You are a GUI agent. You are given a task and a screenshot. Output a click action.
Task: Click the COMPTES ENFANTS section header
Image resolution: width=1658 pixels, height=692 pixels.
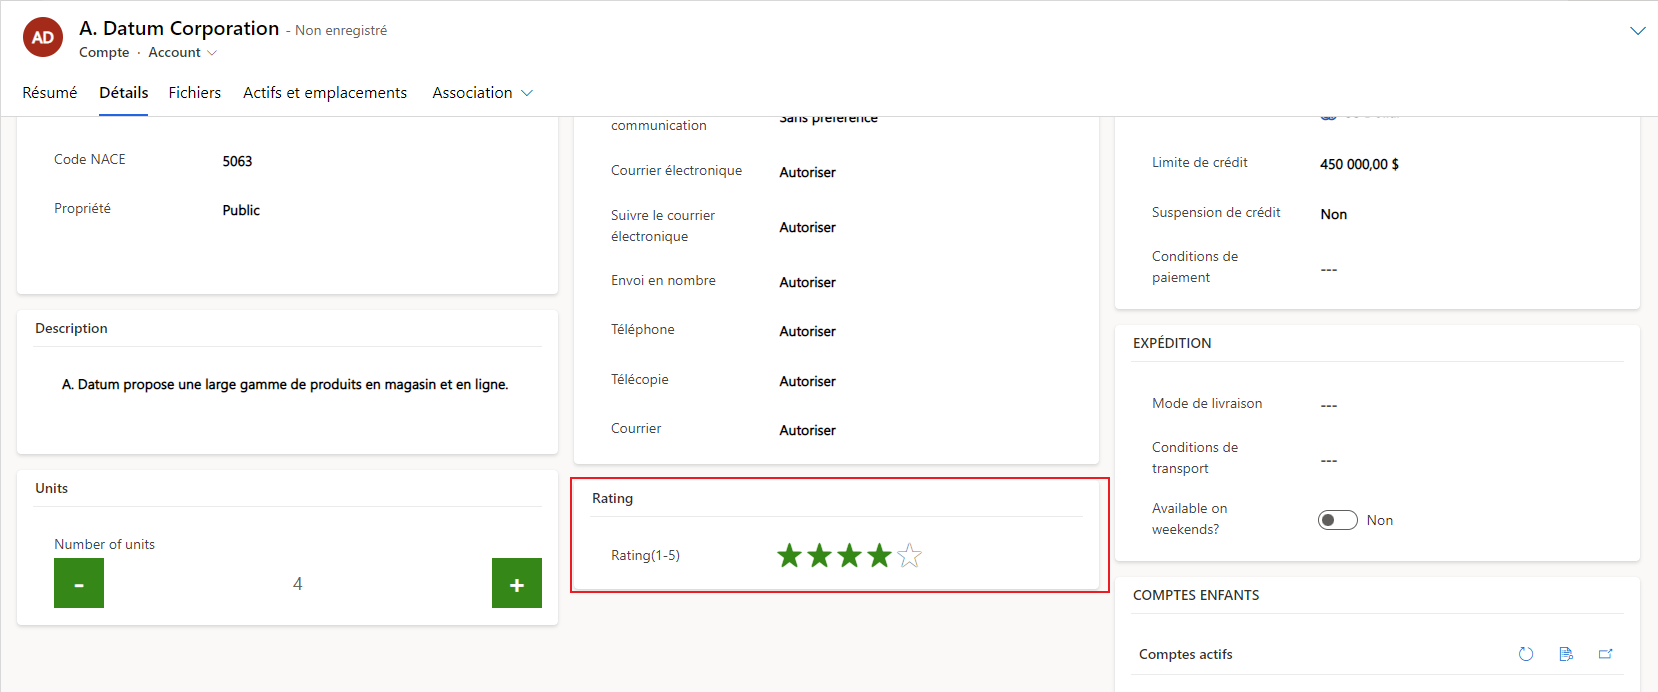(1196, 595)
